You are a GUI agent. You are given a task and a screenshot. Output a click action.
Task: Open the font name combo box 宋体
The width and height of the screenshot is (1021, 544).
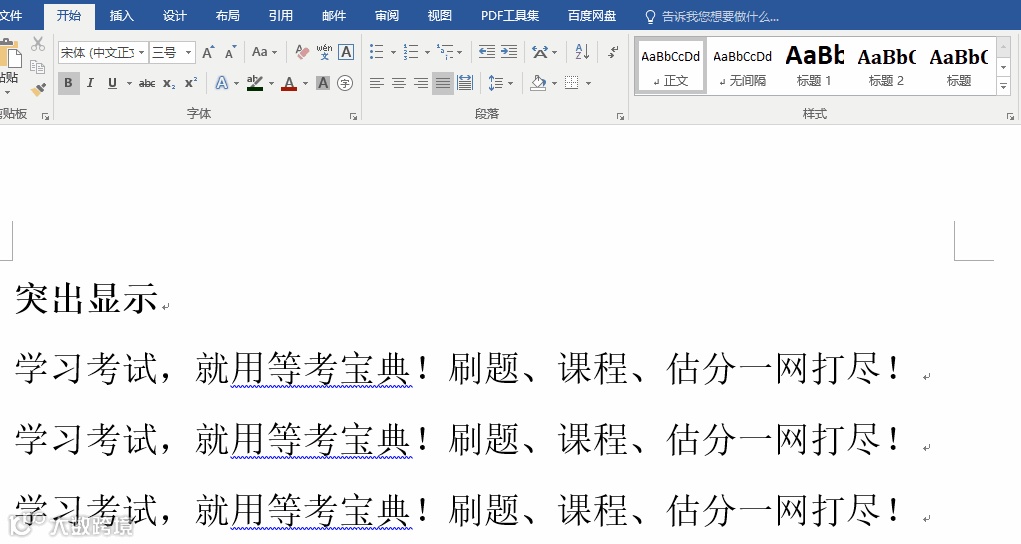point(103,52)
